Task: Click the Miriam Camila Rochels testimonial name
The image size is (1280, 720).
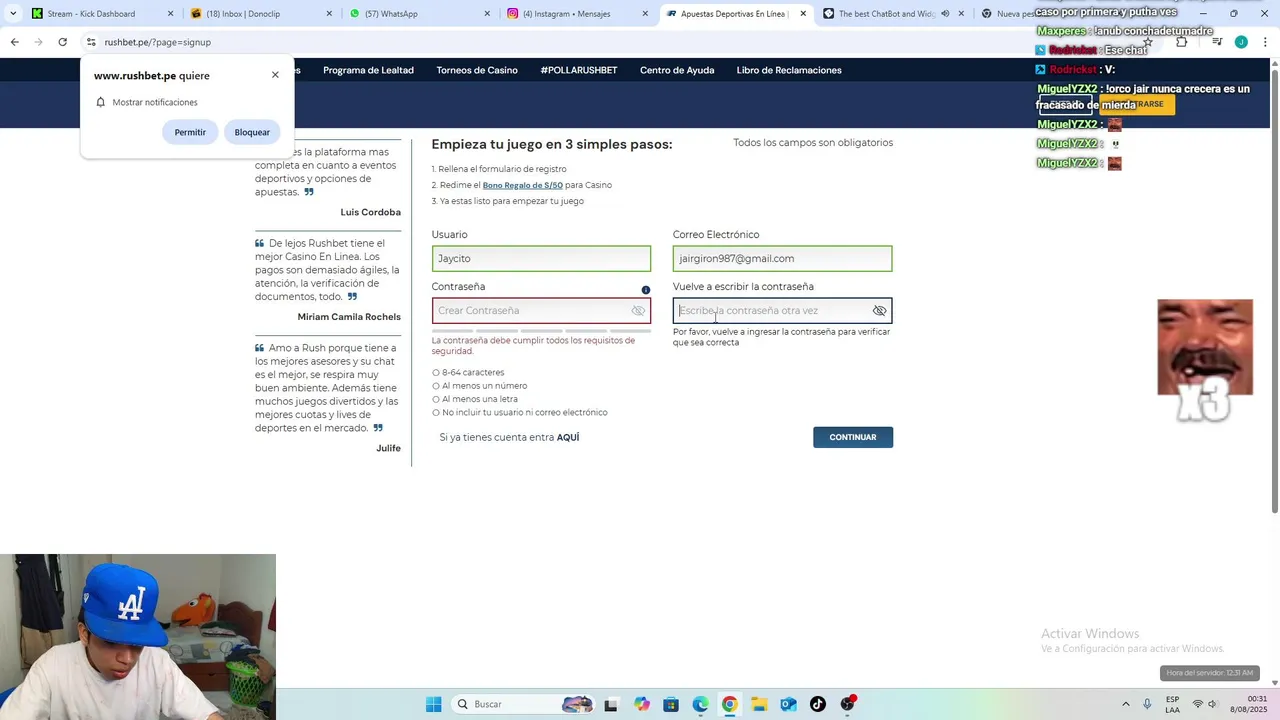Action: click(x=349, y=317)
